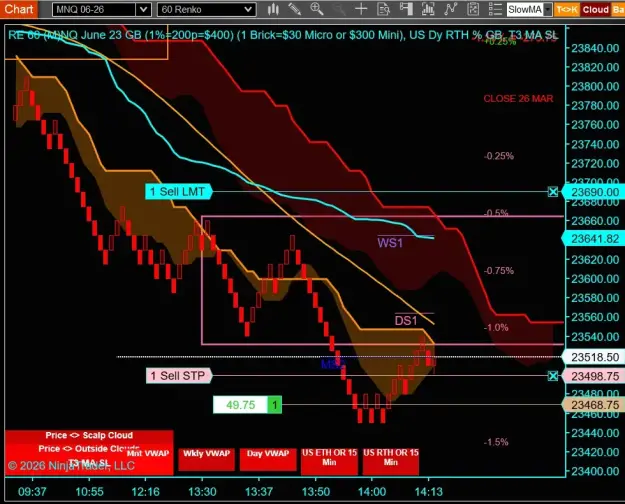The height and width of the screenshot is (504, 625).
Task: Select the 1 Sell LMT order label
Action: [x=179, y=192]
